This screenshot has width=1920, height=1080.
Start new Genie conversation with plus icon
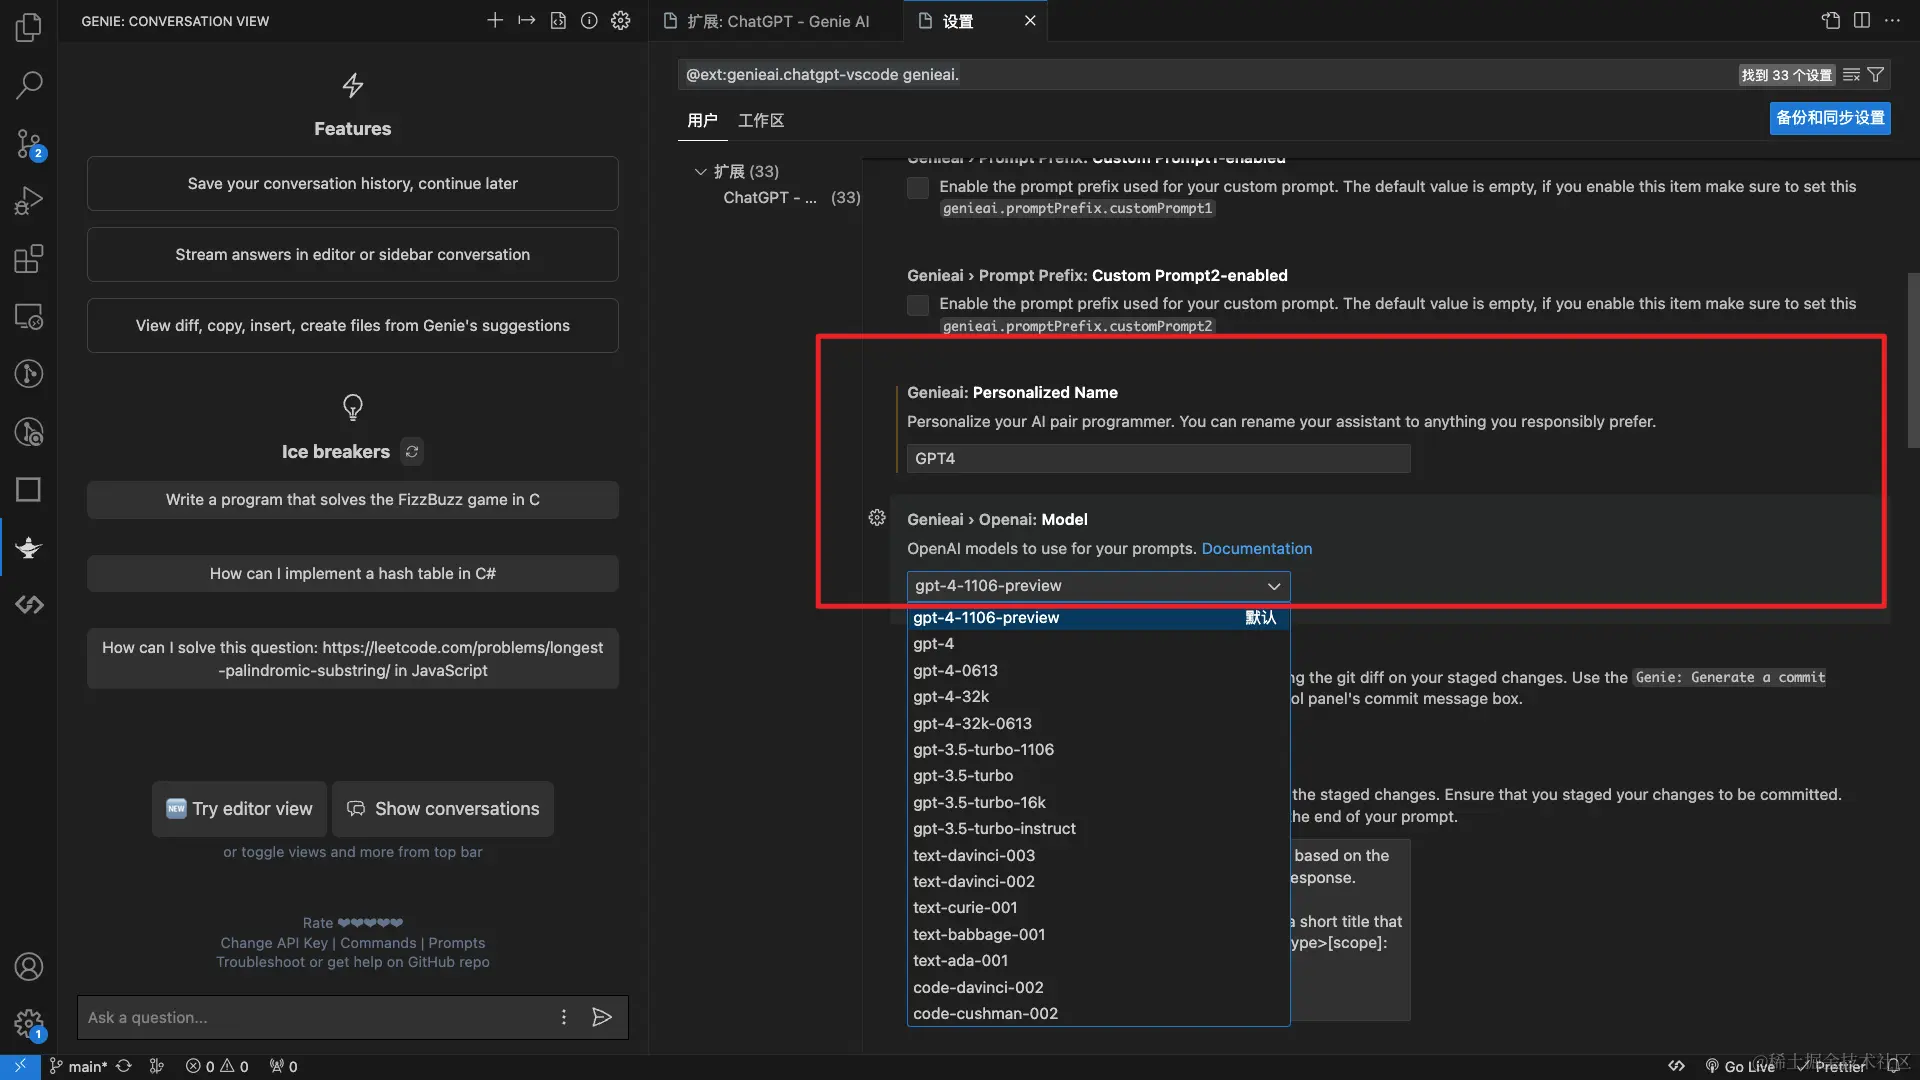tap(494, 20)
